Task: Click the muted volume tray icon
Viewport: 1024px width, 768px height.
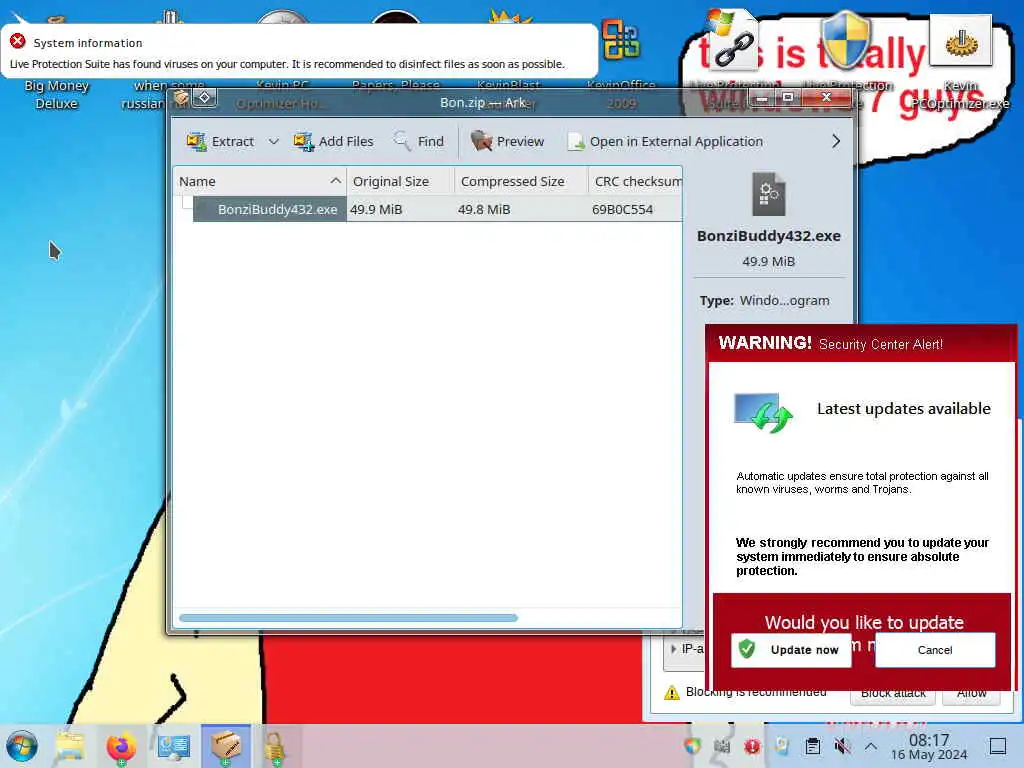Action: pos(842,746)
